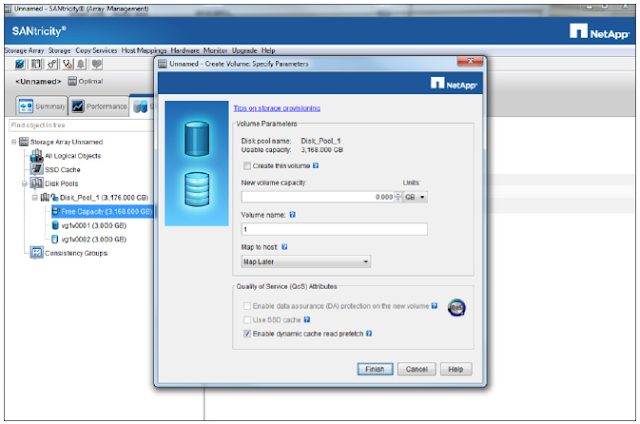Click the All Logical Objects icon
This screenshot has height=424, width=640.
(x=37, y=155)
